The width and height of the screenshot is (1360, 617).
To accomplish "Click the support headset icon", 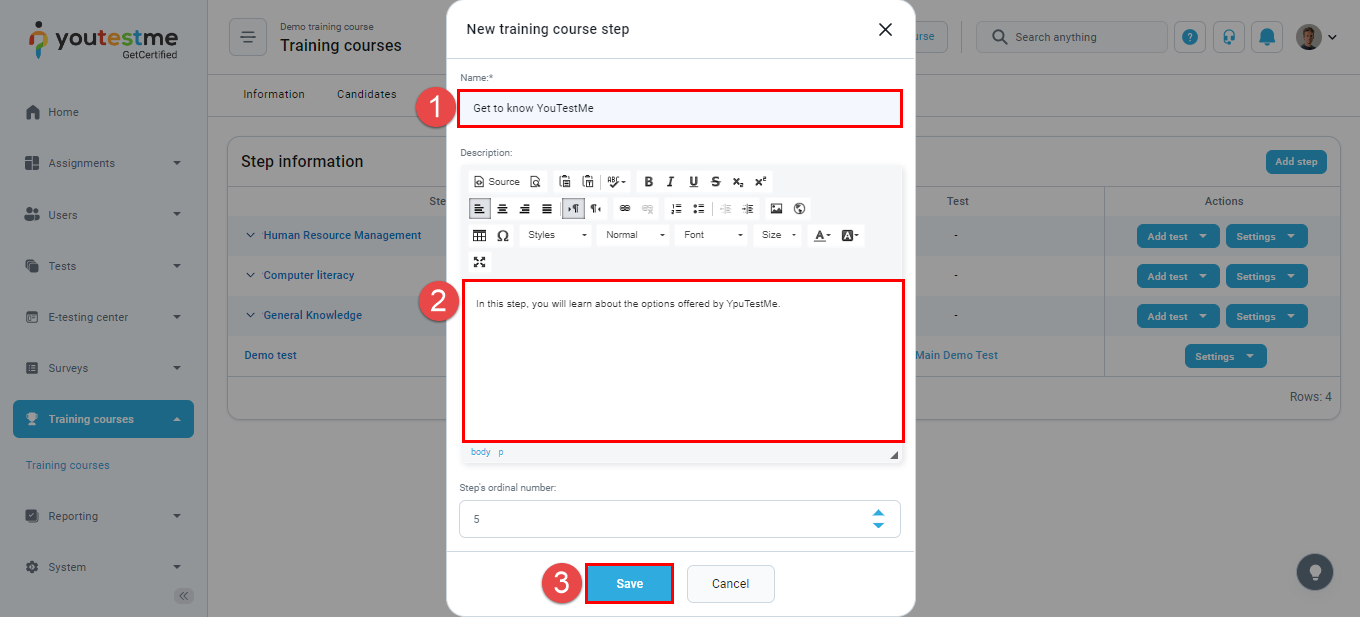I will 1229,37.
